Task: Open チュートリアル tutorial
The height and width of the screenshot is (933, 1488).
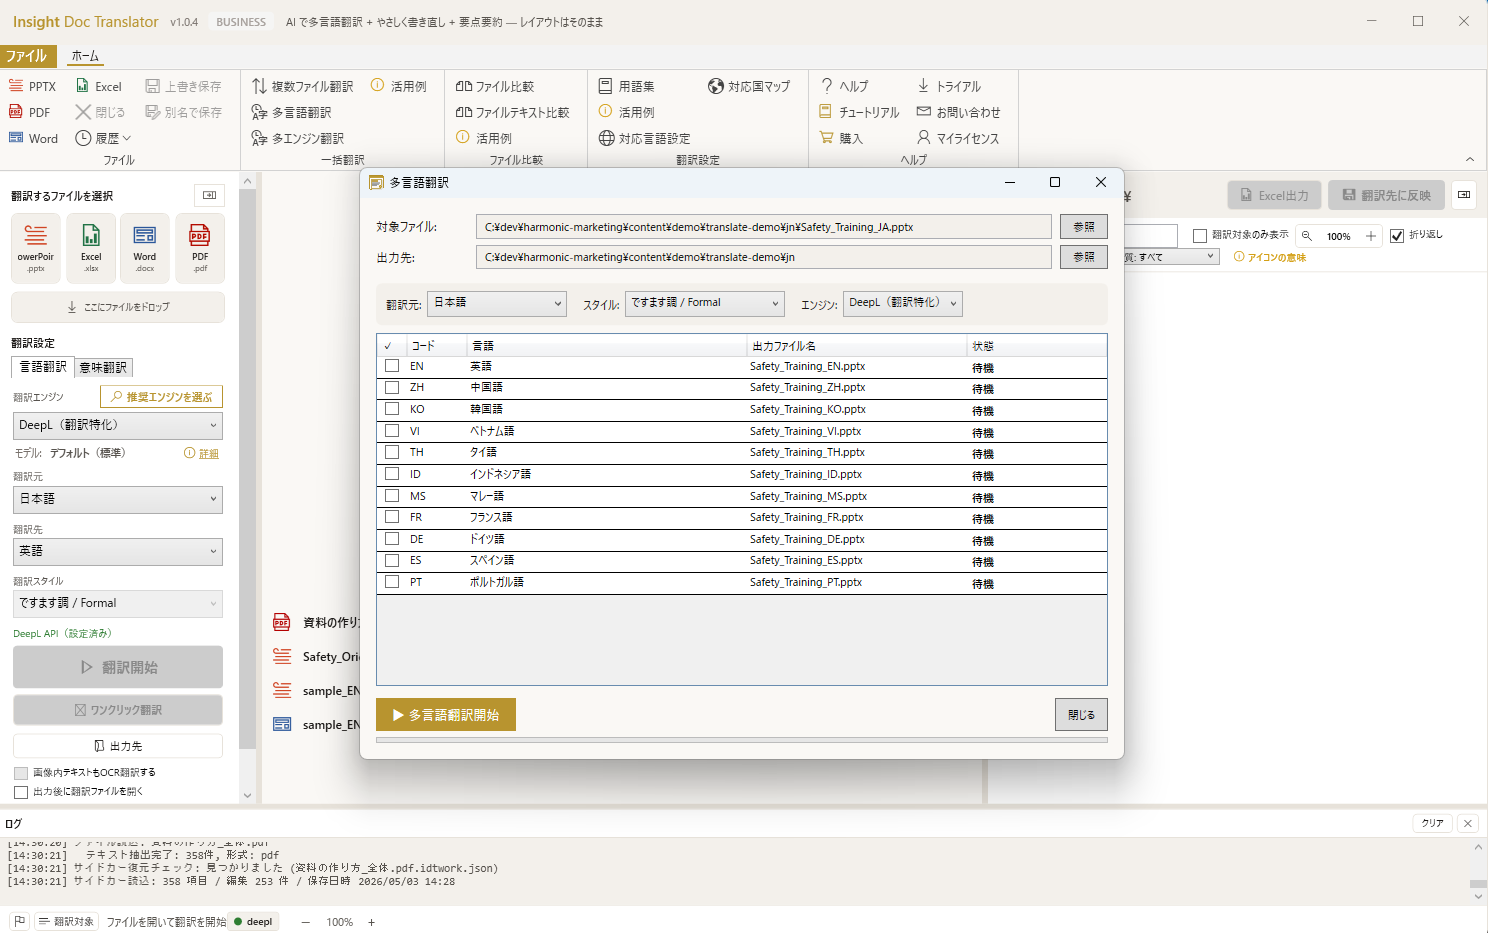Action: point(859,112)
